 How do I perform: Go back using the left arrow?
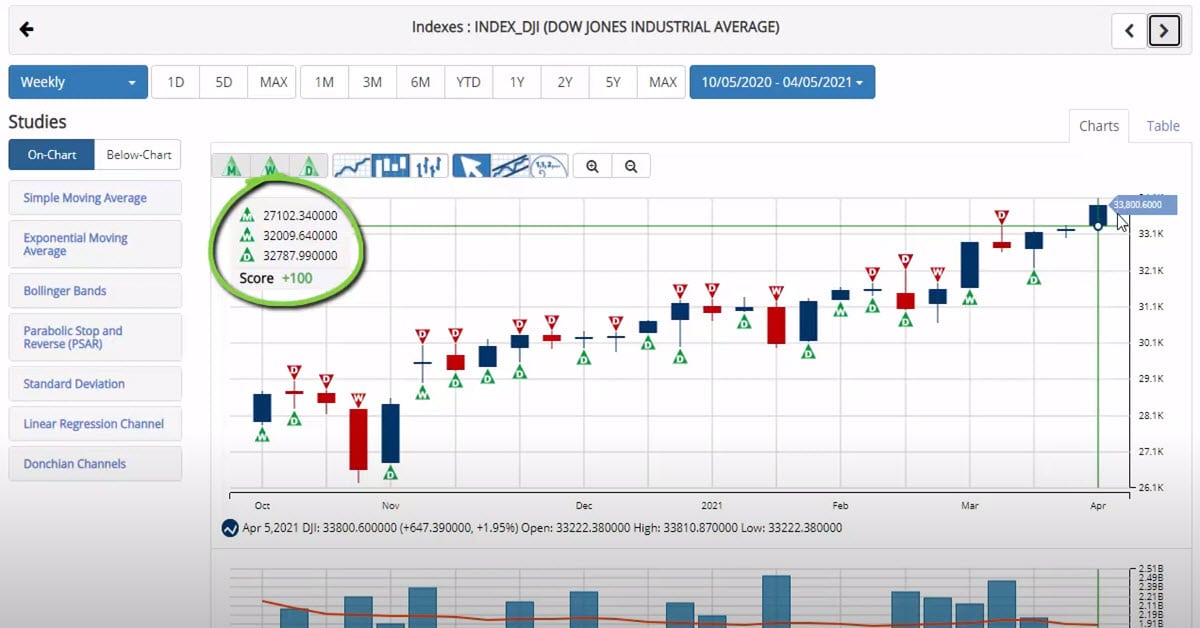[x=27, y=29]
